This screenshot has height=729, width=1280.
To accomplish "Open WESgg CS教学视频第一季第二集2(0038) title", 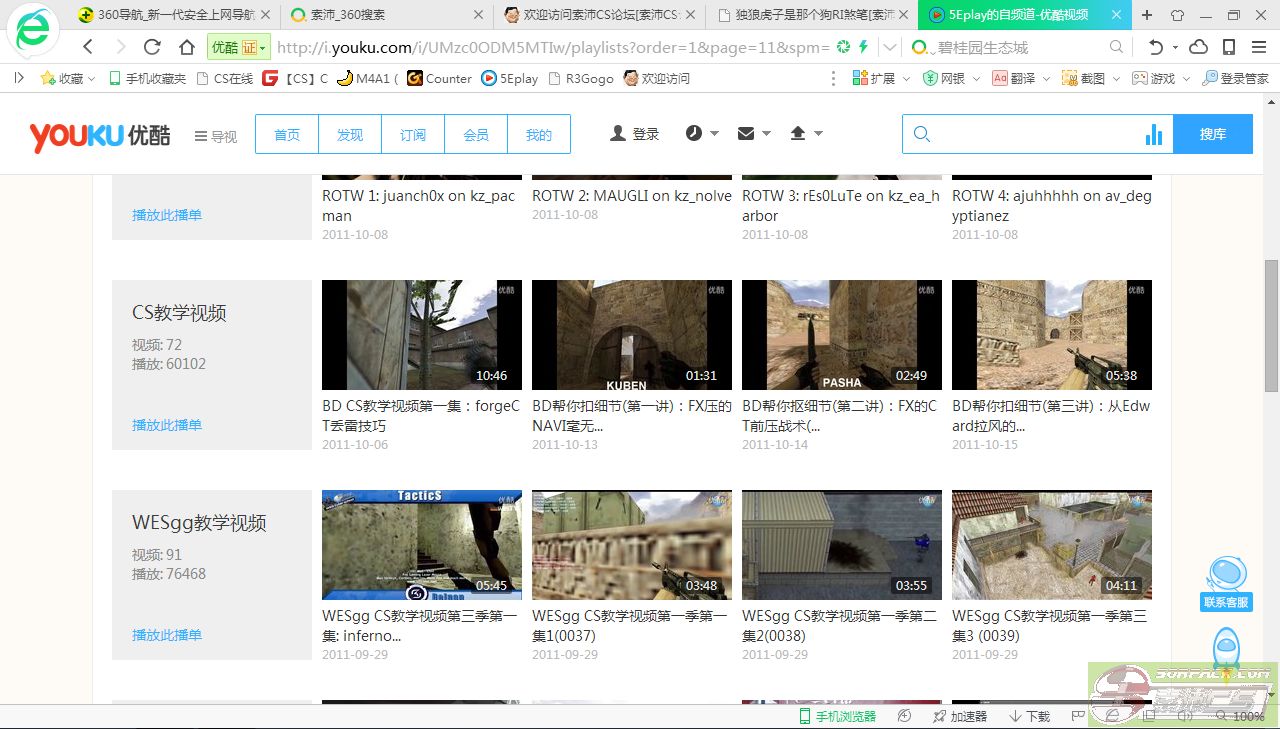I will click(x=842, y=626).
